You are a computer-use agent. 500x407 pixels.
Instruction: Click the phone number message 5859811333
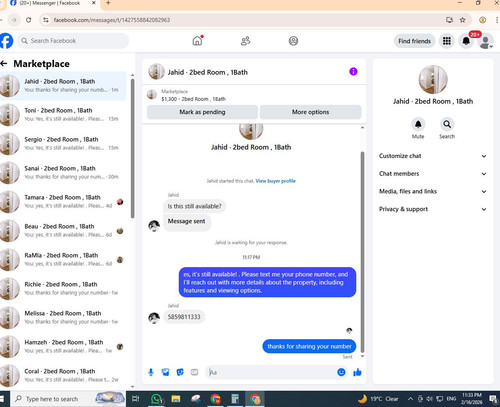[184, 317]
